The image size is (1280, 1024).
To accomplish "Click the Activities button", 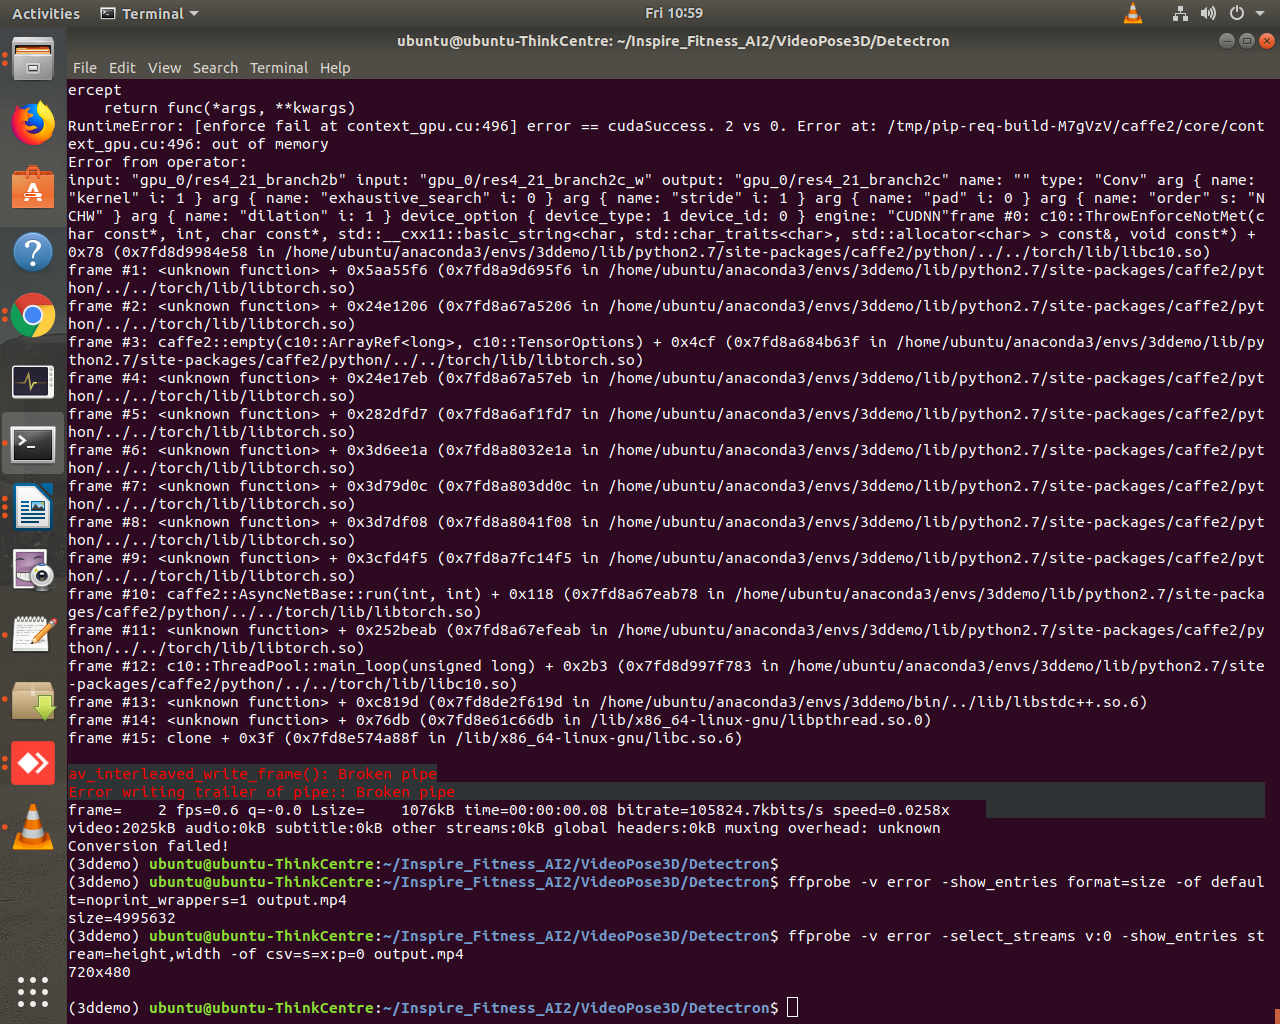I will [46, 13].
